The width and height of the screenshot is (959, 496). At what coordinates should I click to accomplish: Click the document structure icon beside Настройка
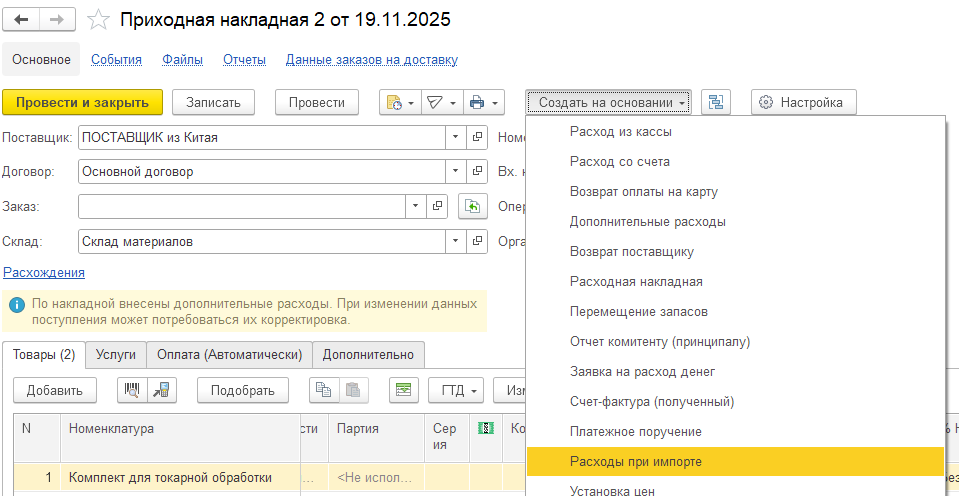716,102
